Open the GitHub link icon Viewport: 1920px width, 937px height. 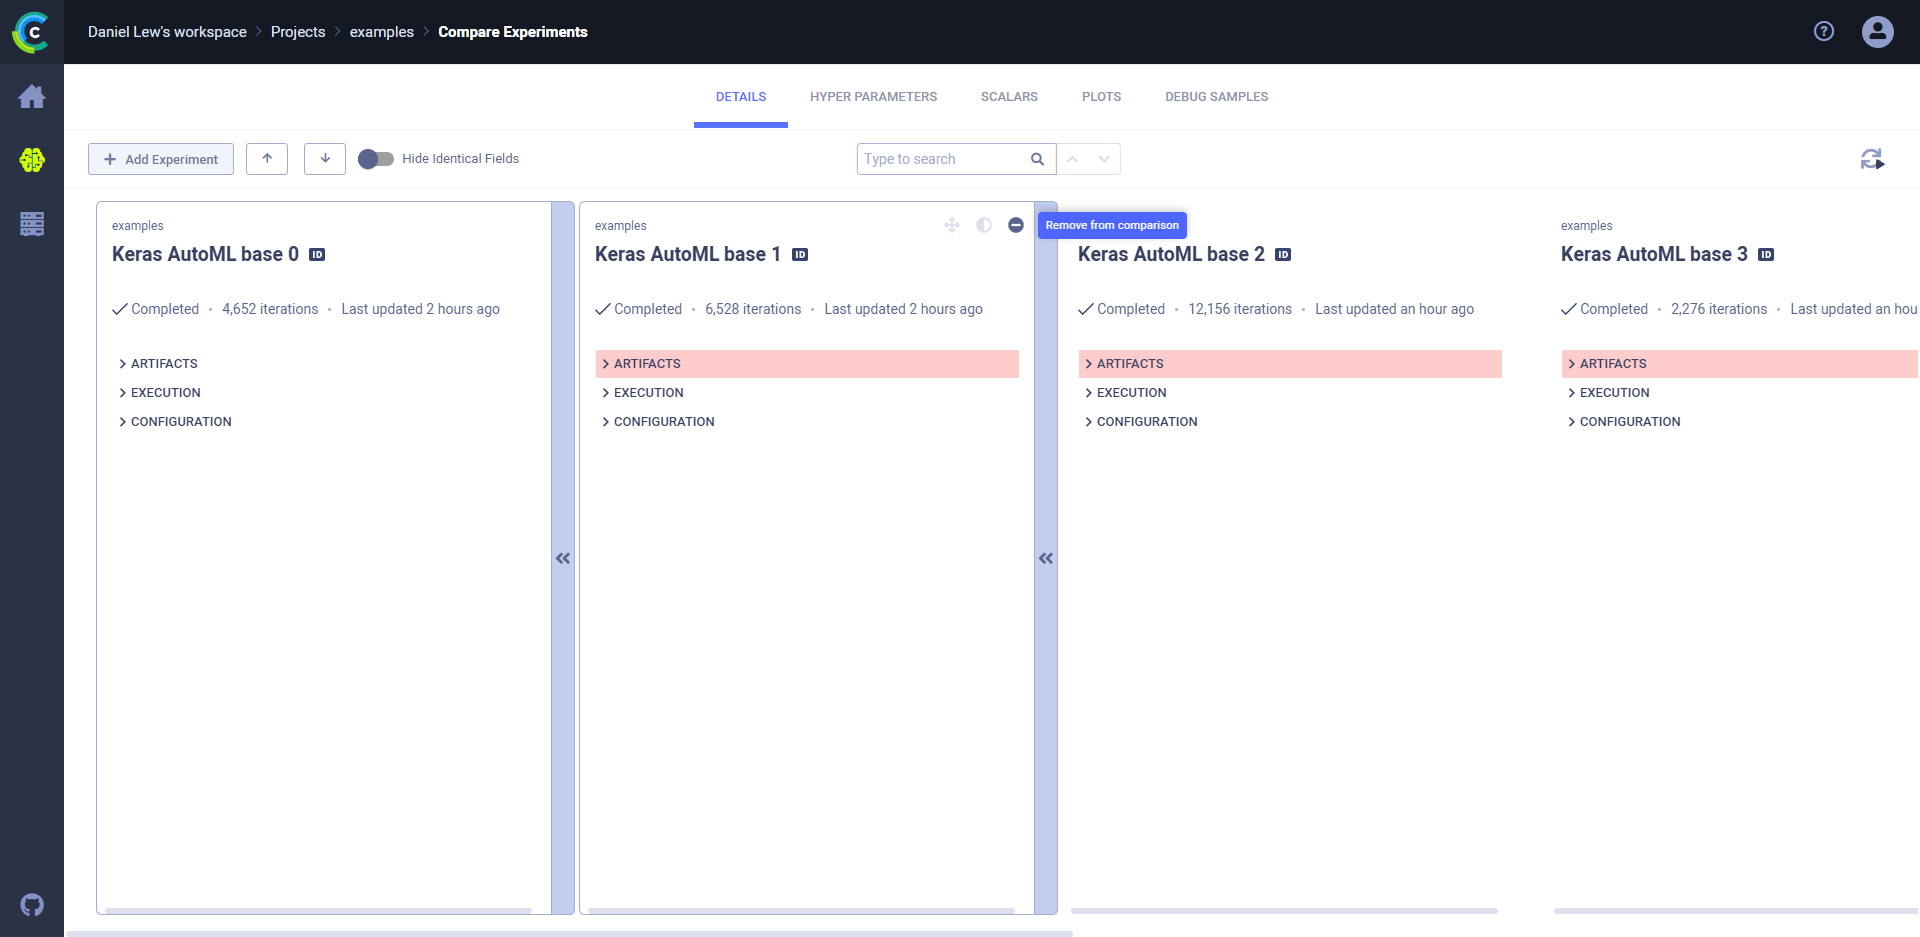pos(32,905)
